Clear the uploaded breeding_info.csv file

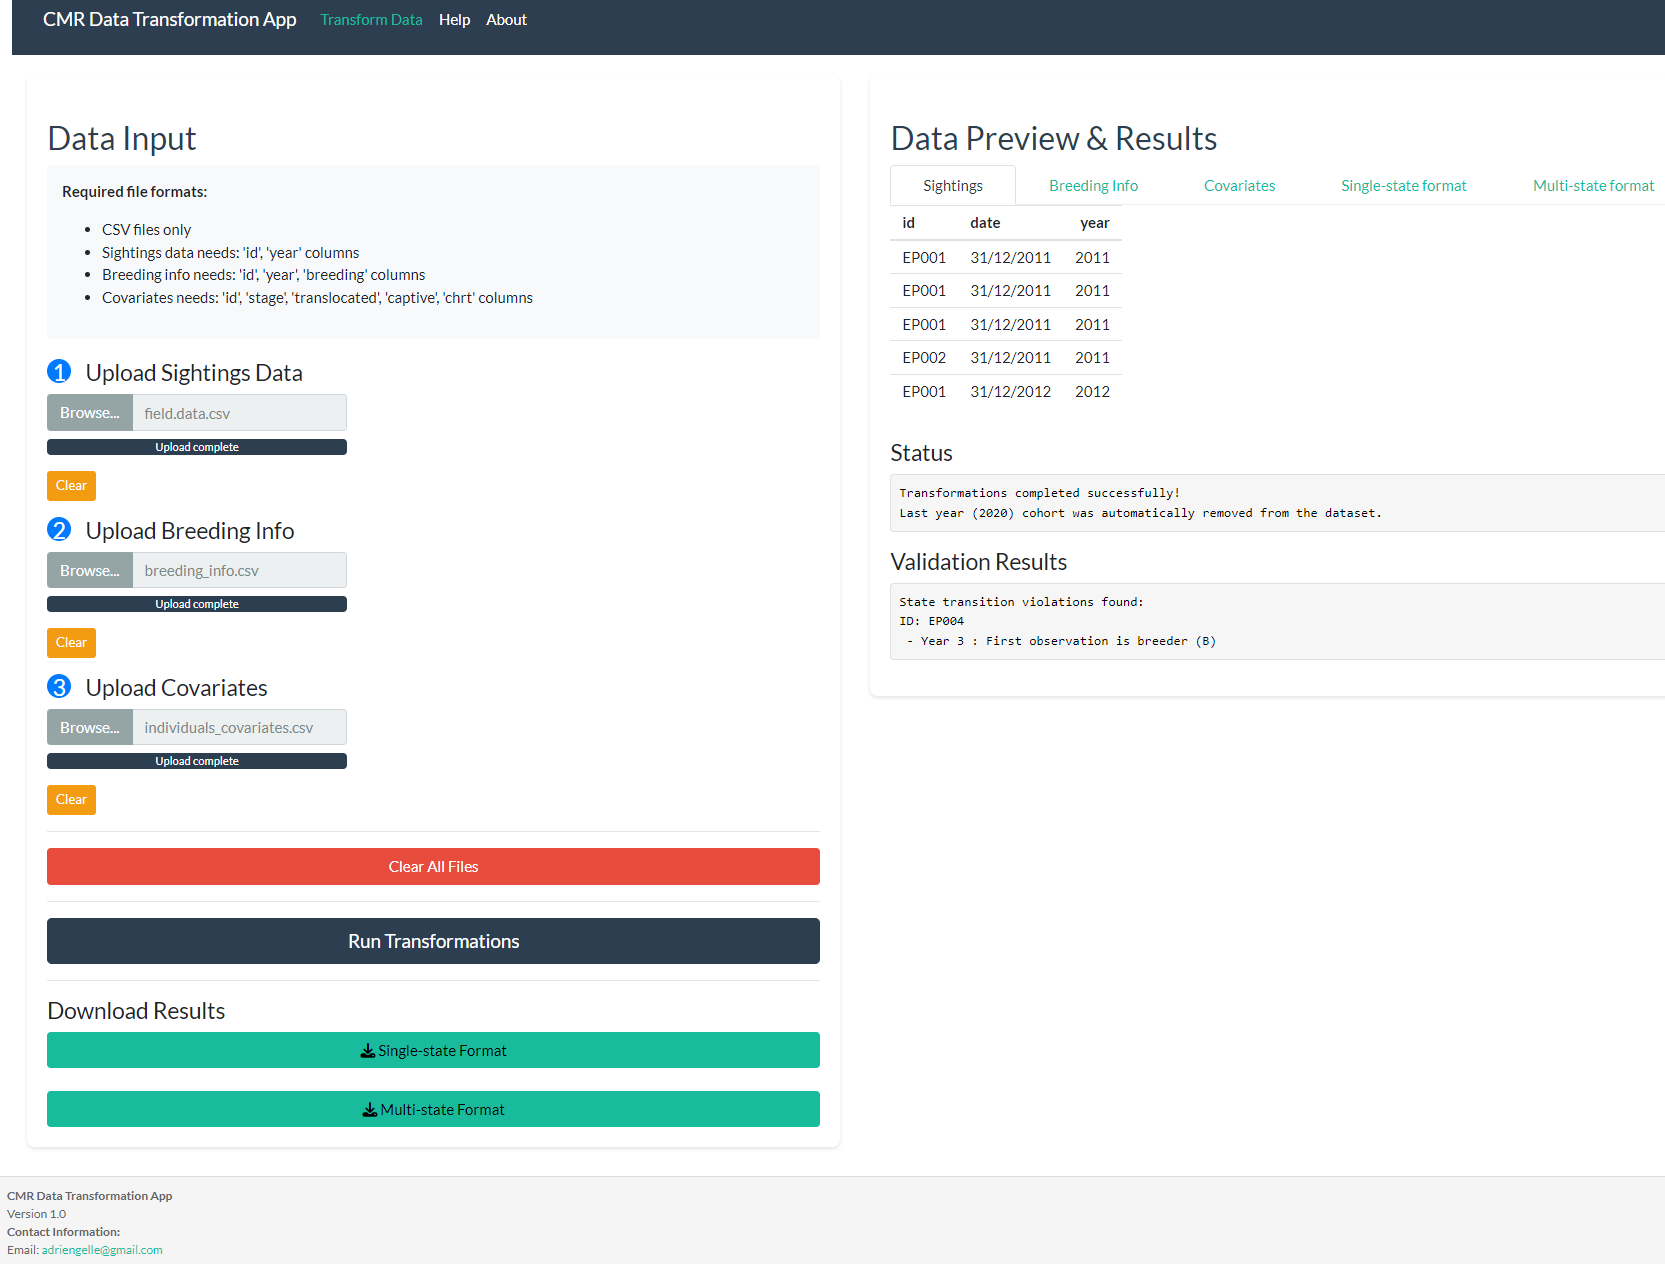(x=71, y=643)
